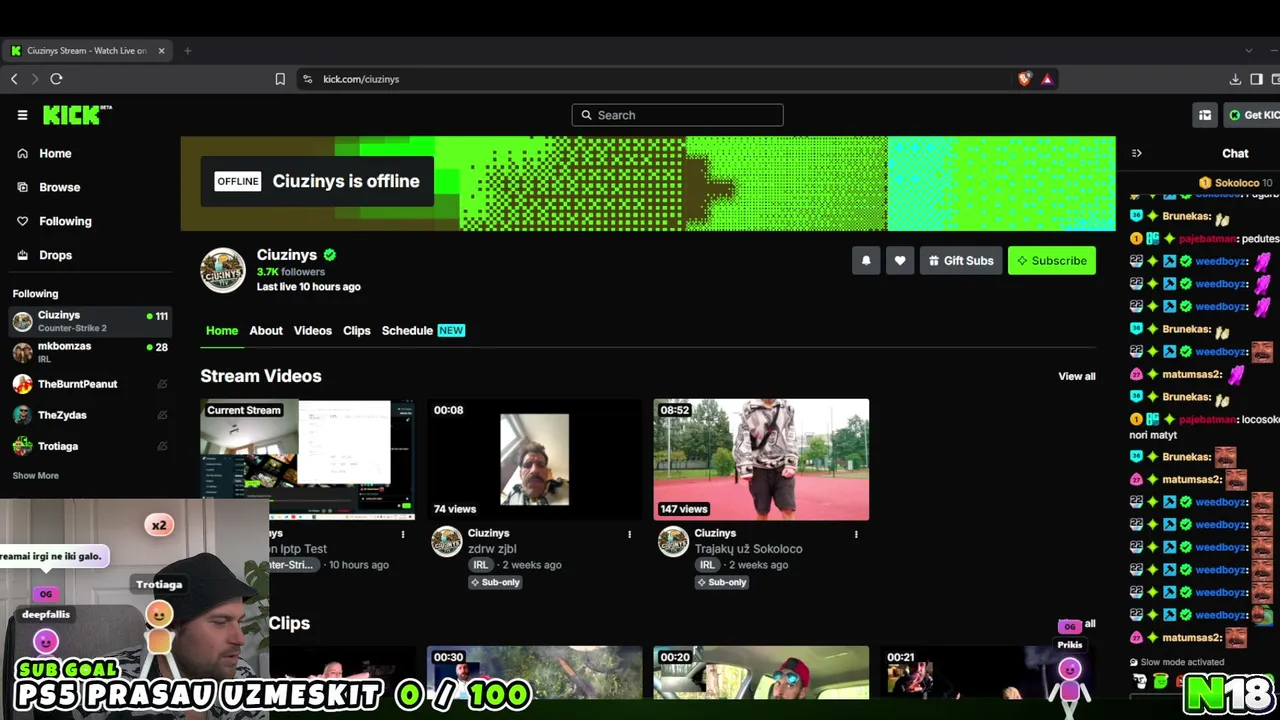Screen dimensions: 1280x720
Task: Open the About tab
Action: [266, 331]
